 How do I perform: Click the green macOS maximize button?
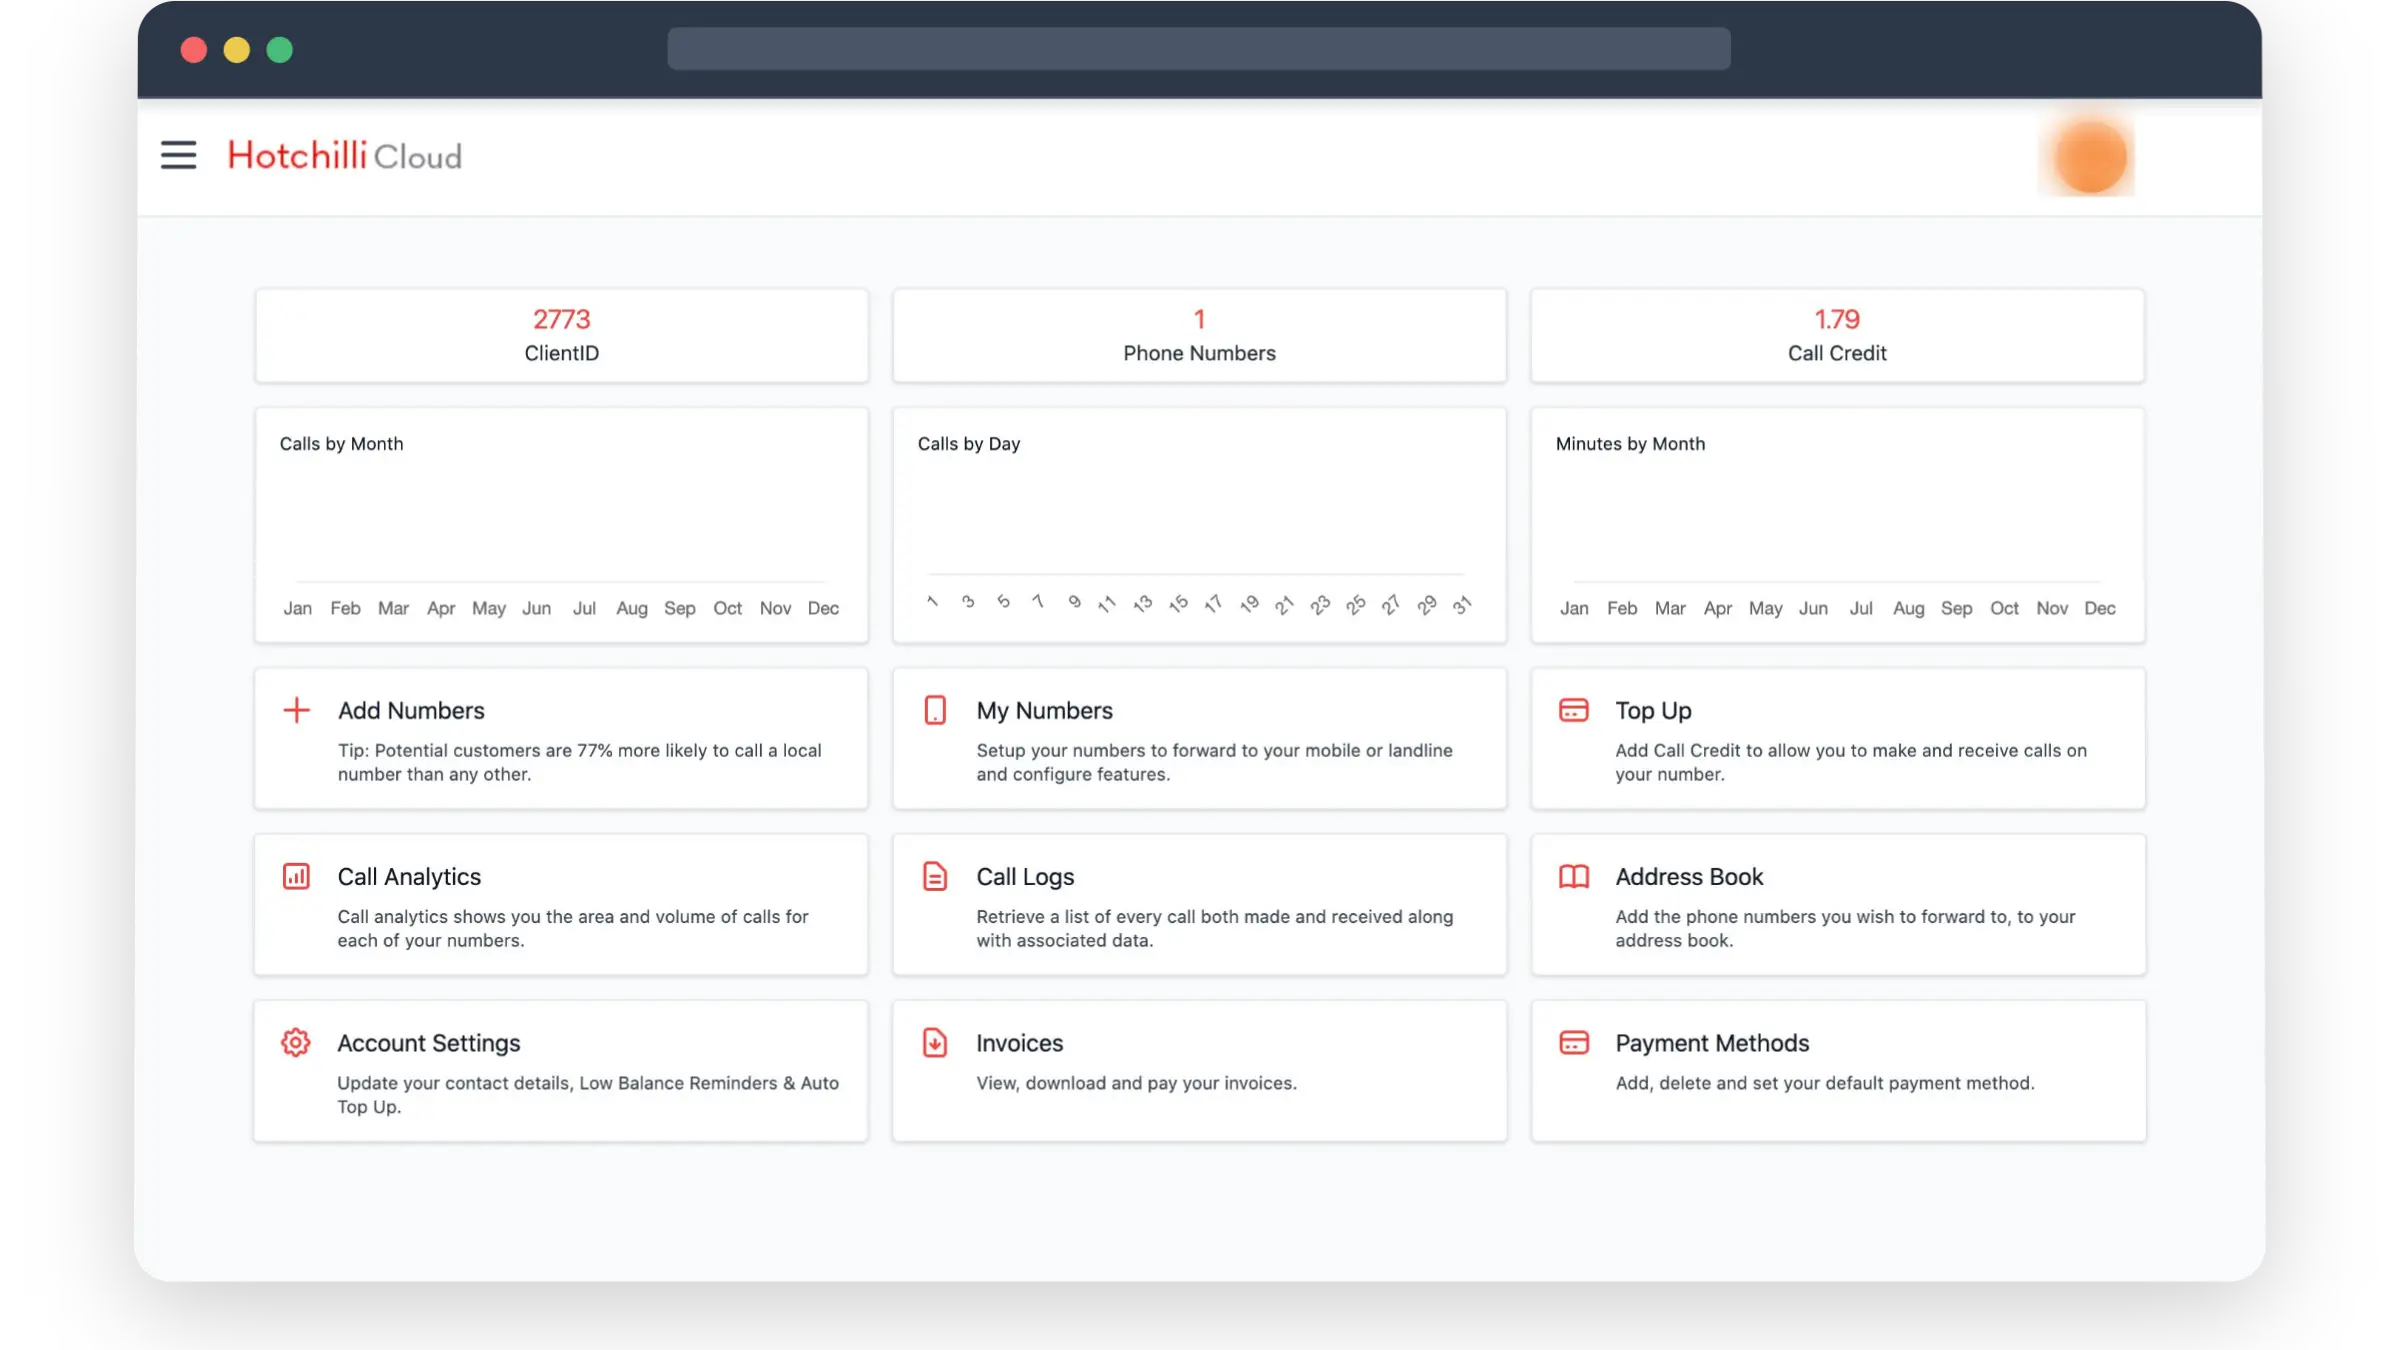[279, 50]
